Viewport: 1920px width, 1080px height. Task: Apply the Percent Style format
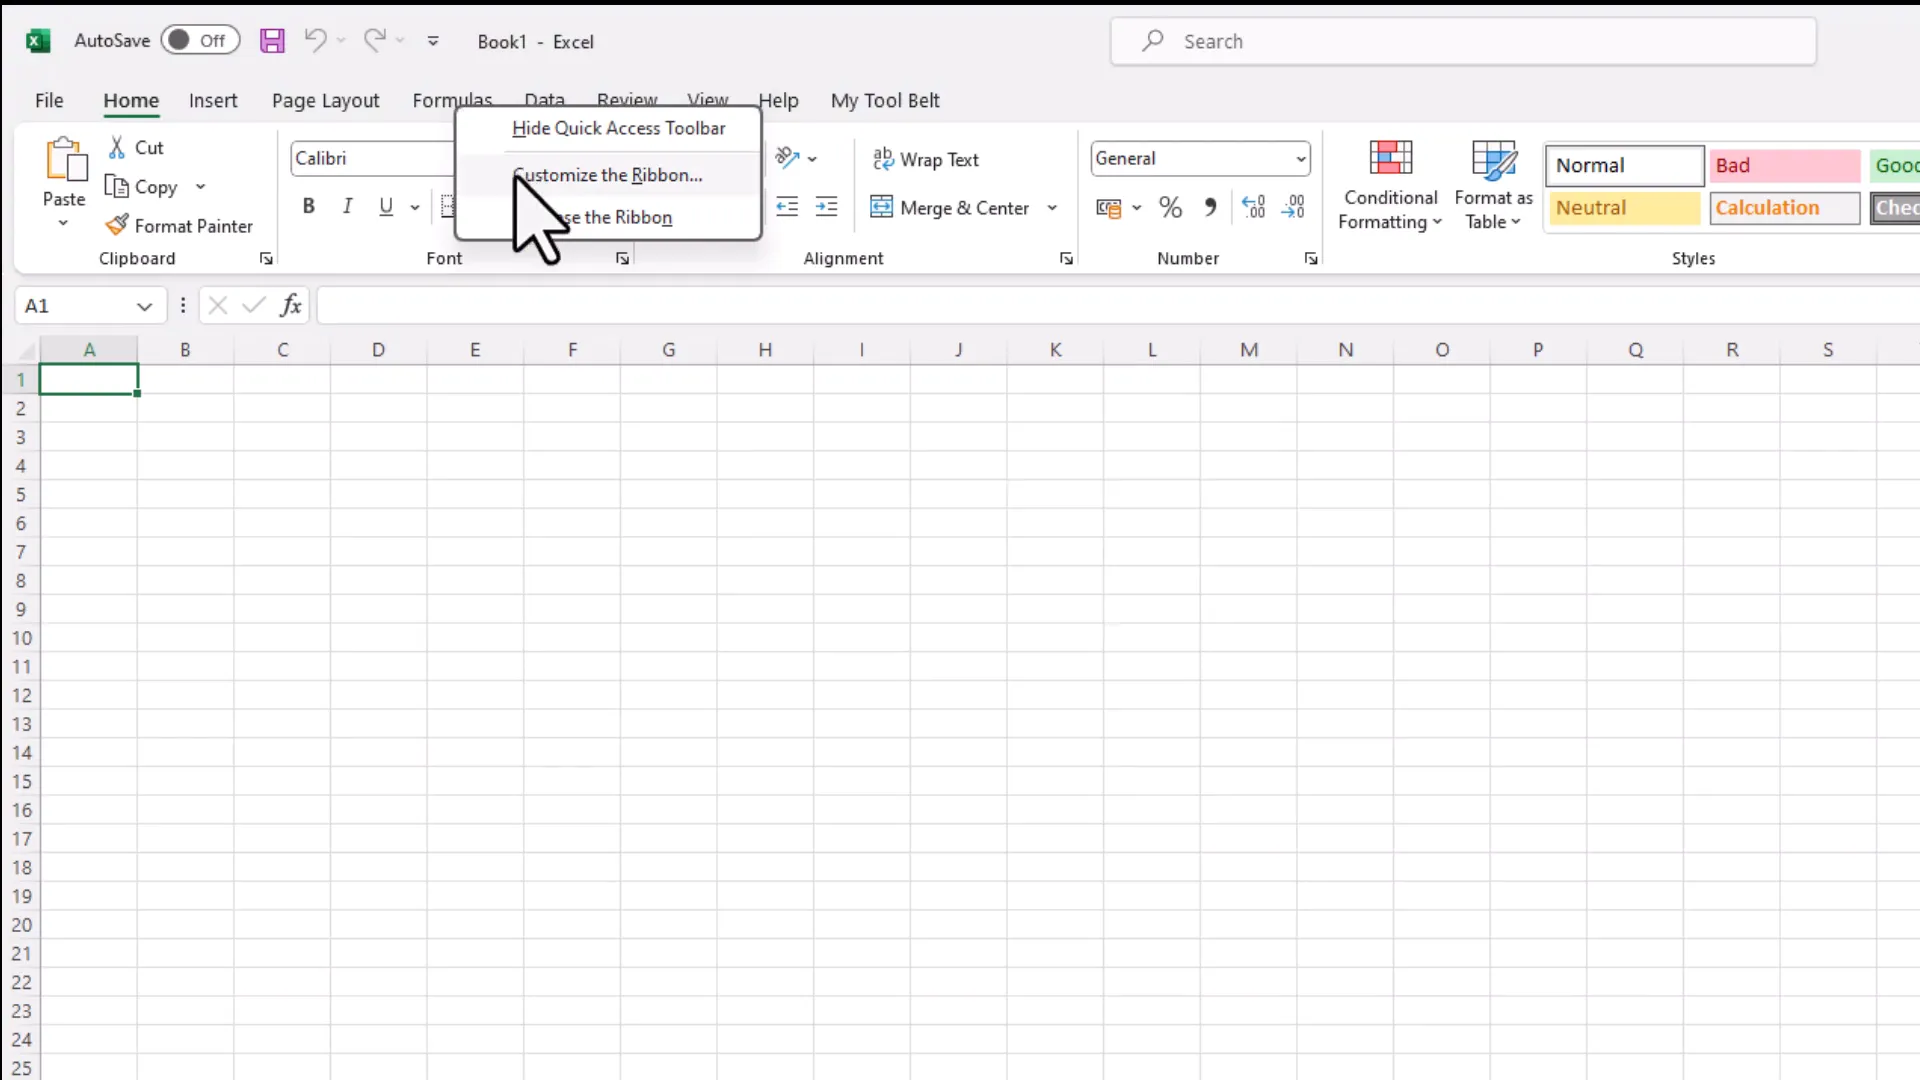click(1170, 207)
